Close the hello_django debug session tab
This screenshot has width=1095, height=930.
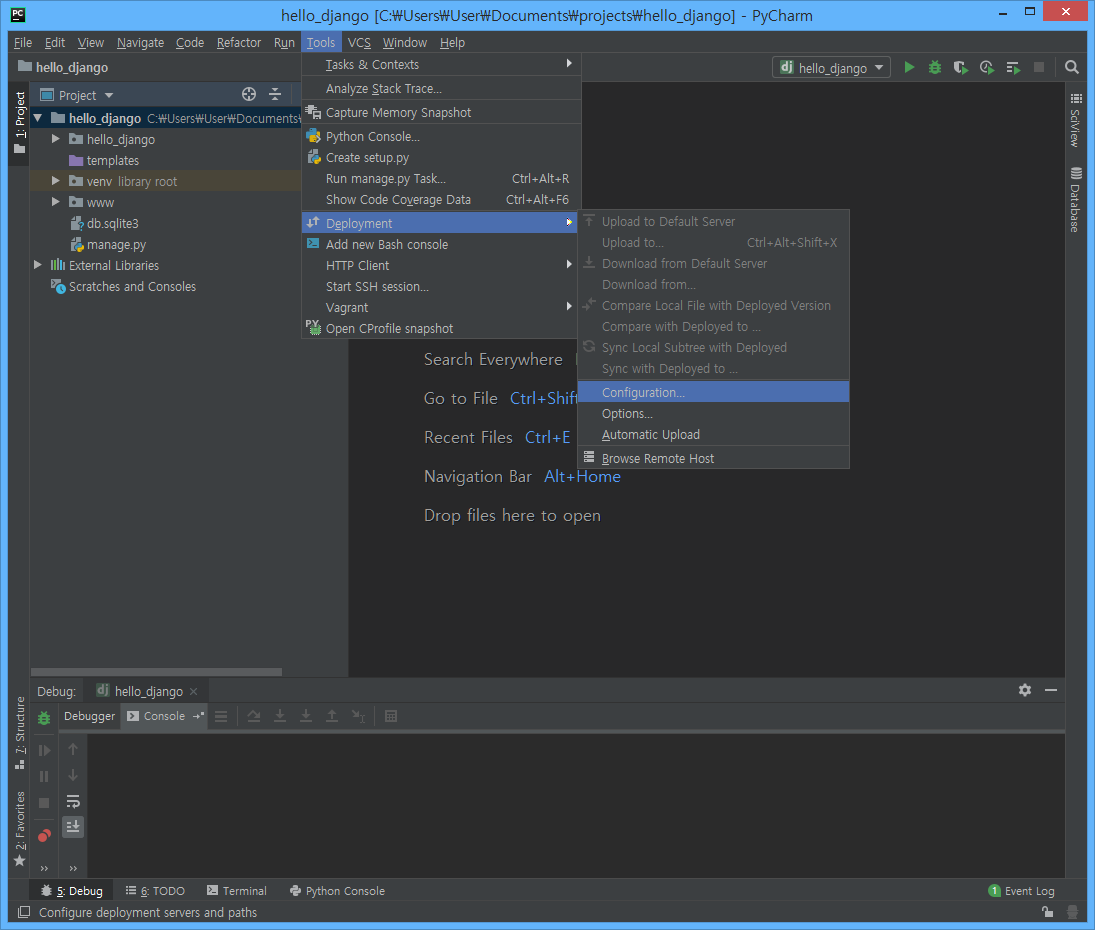(193, 691)
